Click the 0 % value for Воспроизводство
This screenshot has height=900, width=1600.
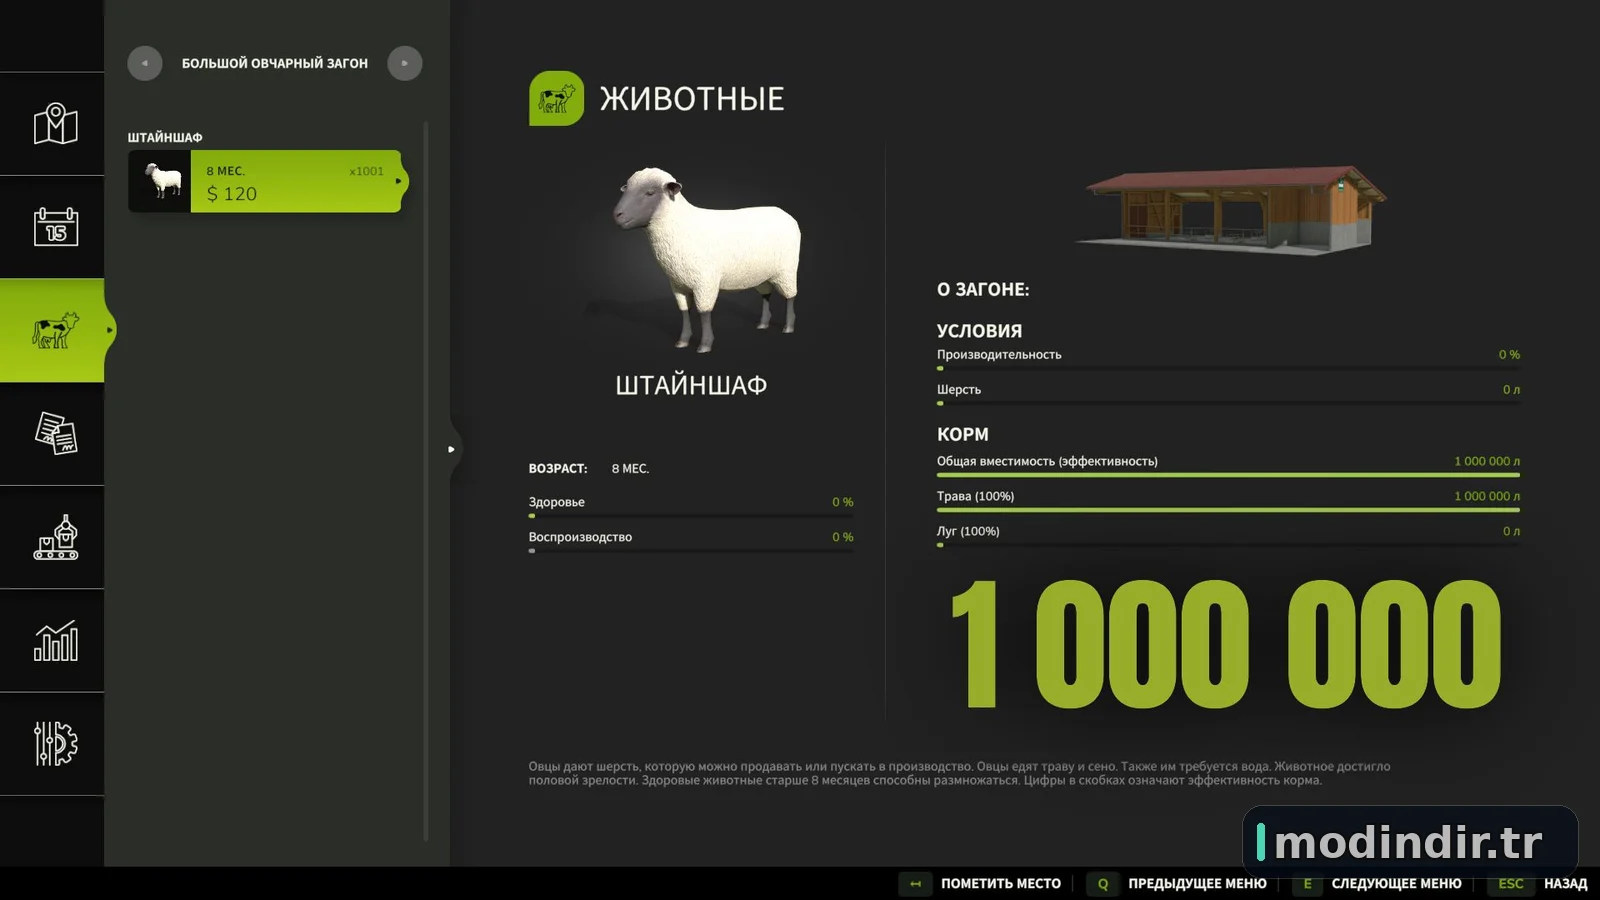click(x=843, y=537)
